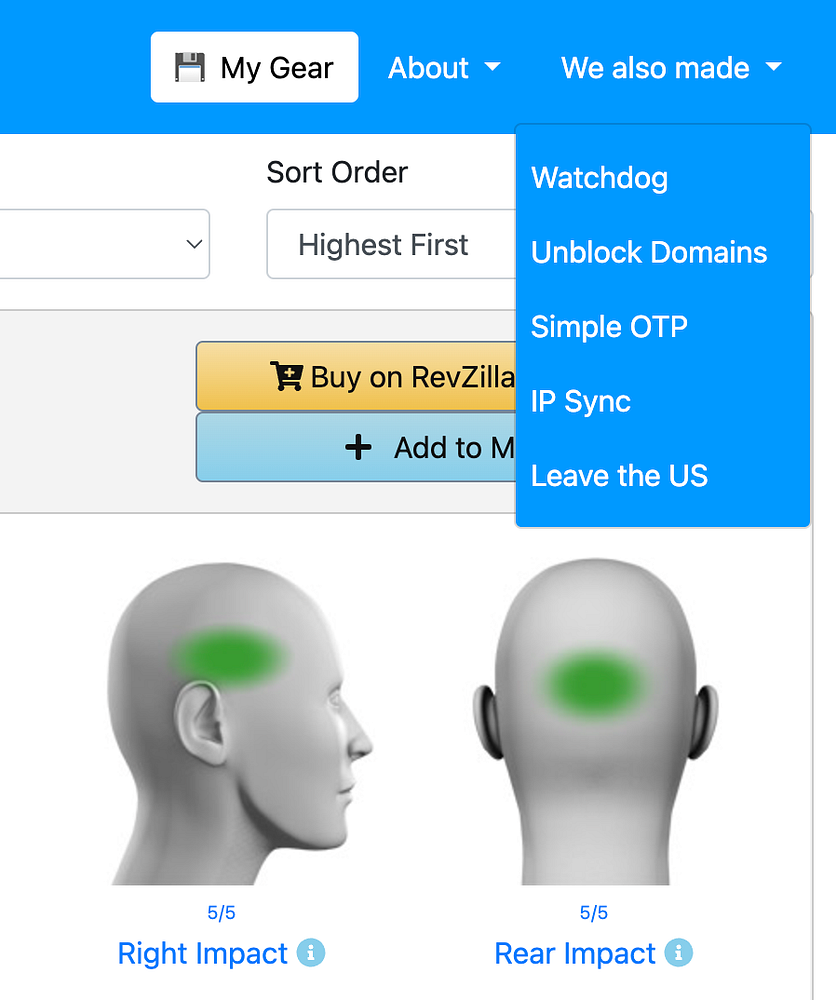836x1000 pixels.
Task: Click the floppy disk save icon
Action: click(x=190, y=67)
